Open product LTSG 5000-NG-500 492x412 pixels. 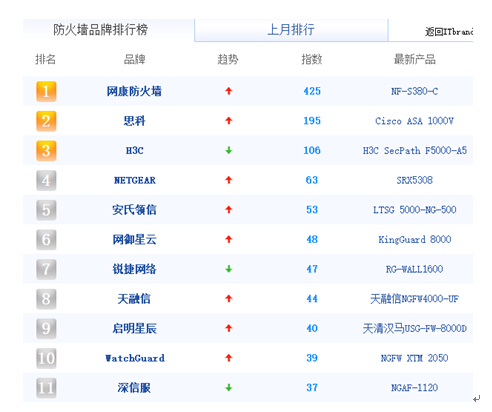(414, 210)
